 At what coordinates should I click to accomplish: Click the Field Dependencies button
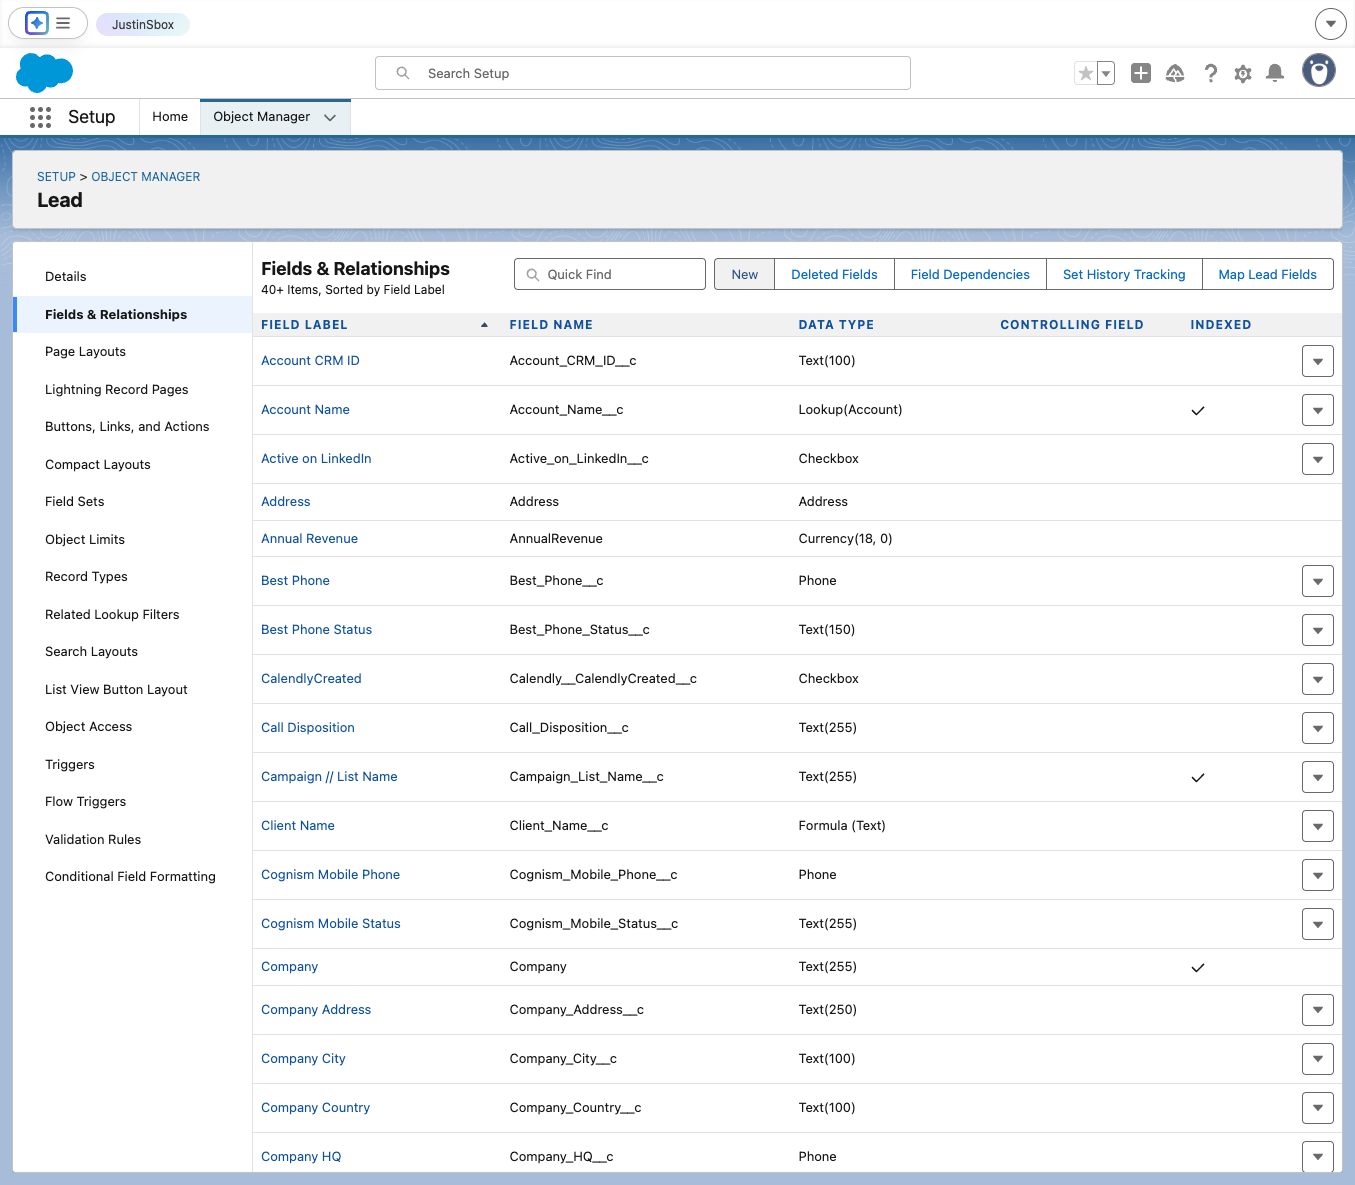(970, 275)
